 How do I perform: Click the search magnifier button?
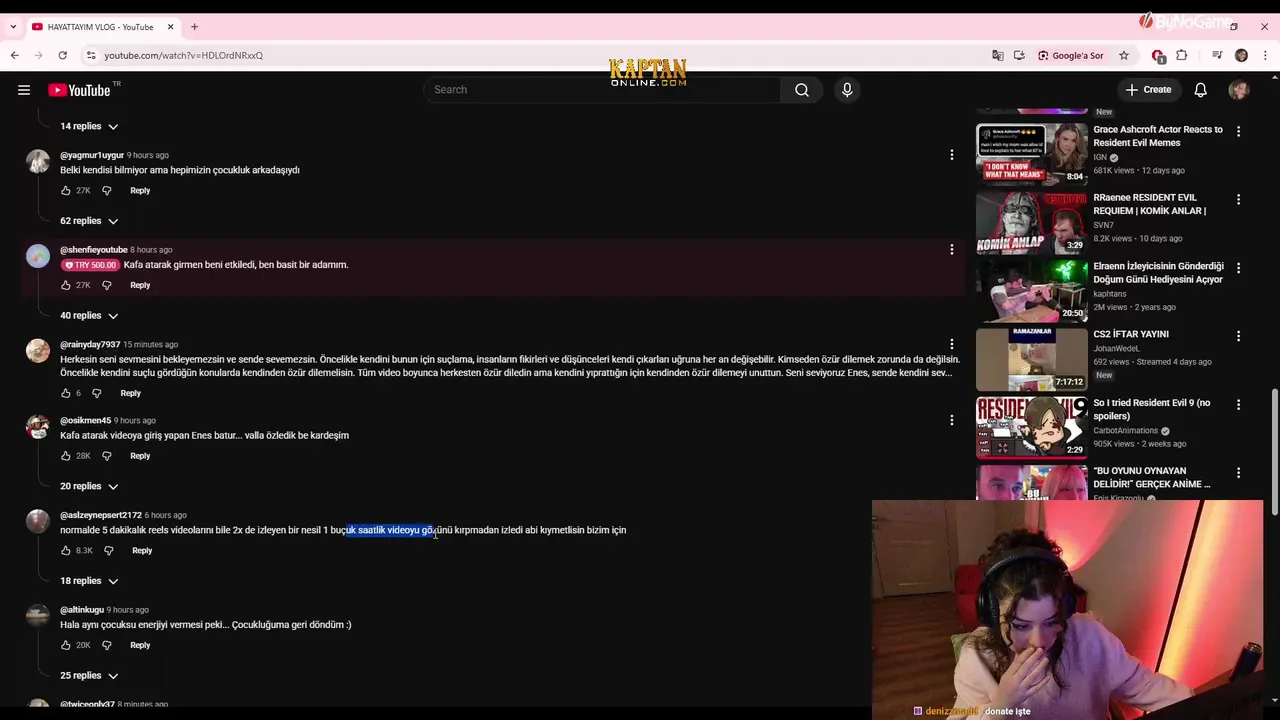(802, 90)
